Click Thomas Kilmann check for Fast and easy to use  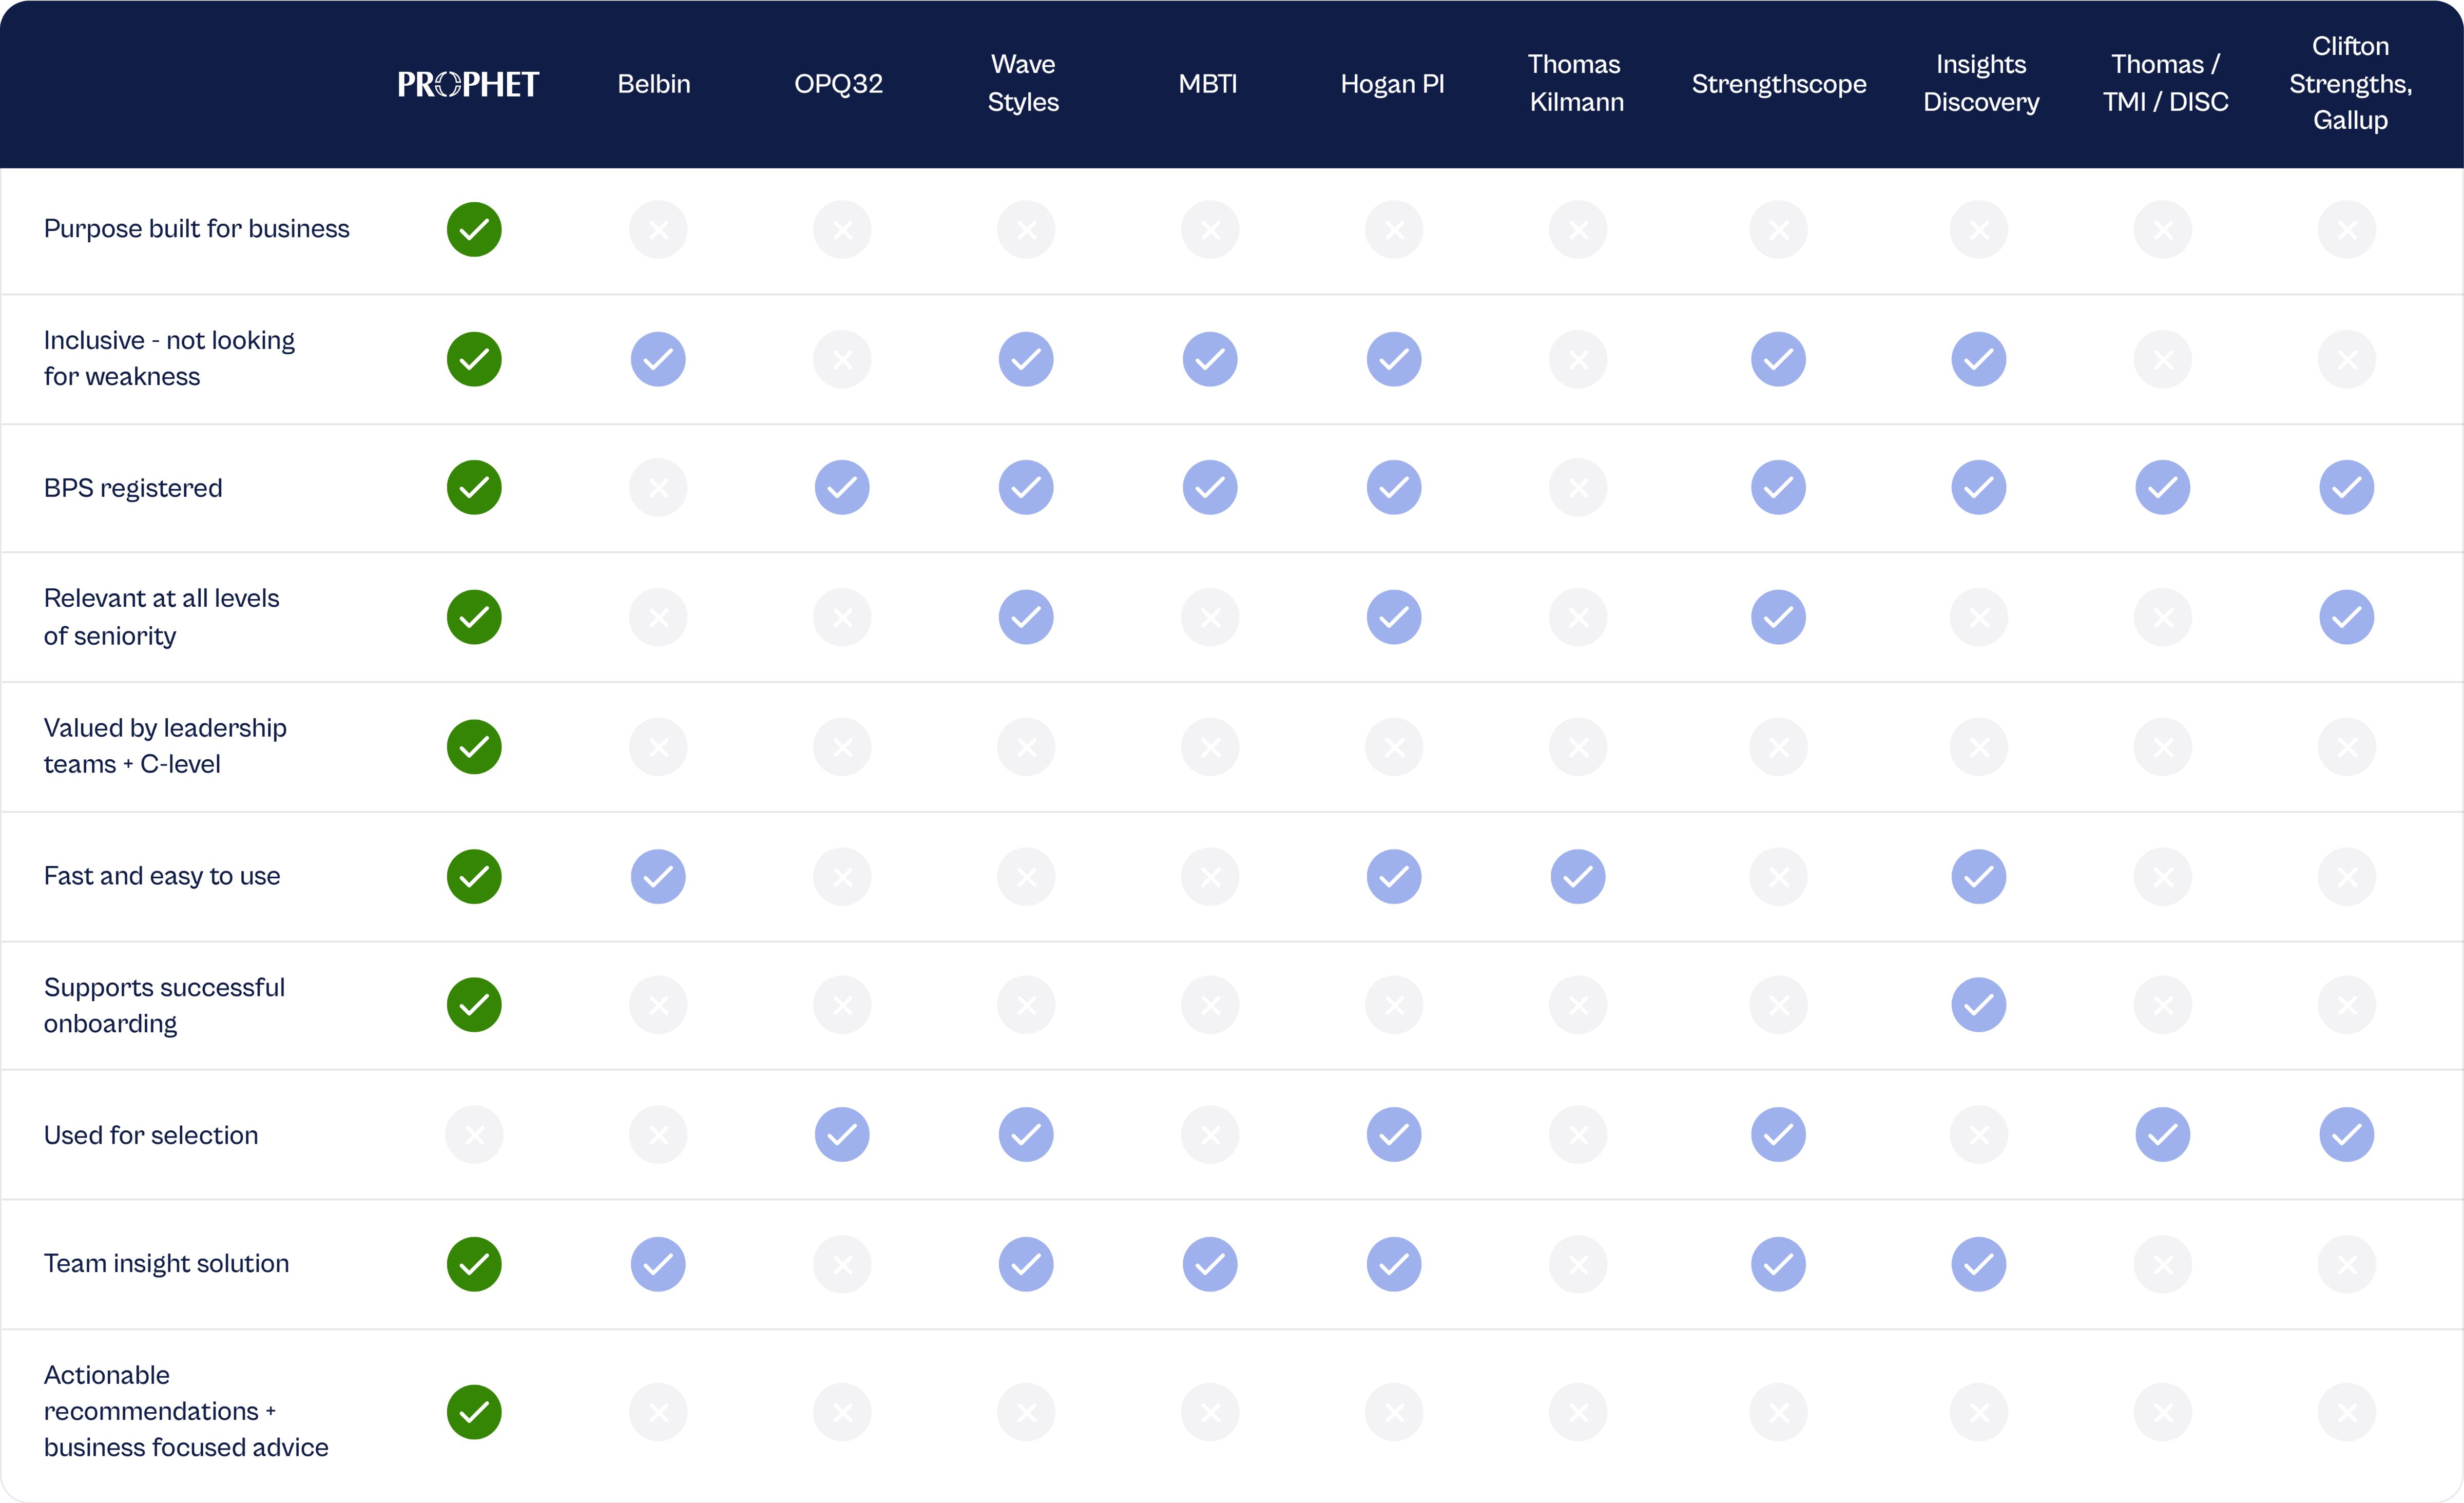pos(1578,877)
